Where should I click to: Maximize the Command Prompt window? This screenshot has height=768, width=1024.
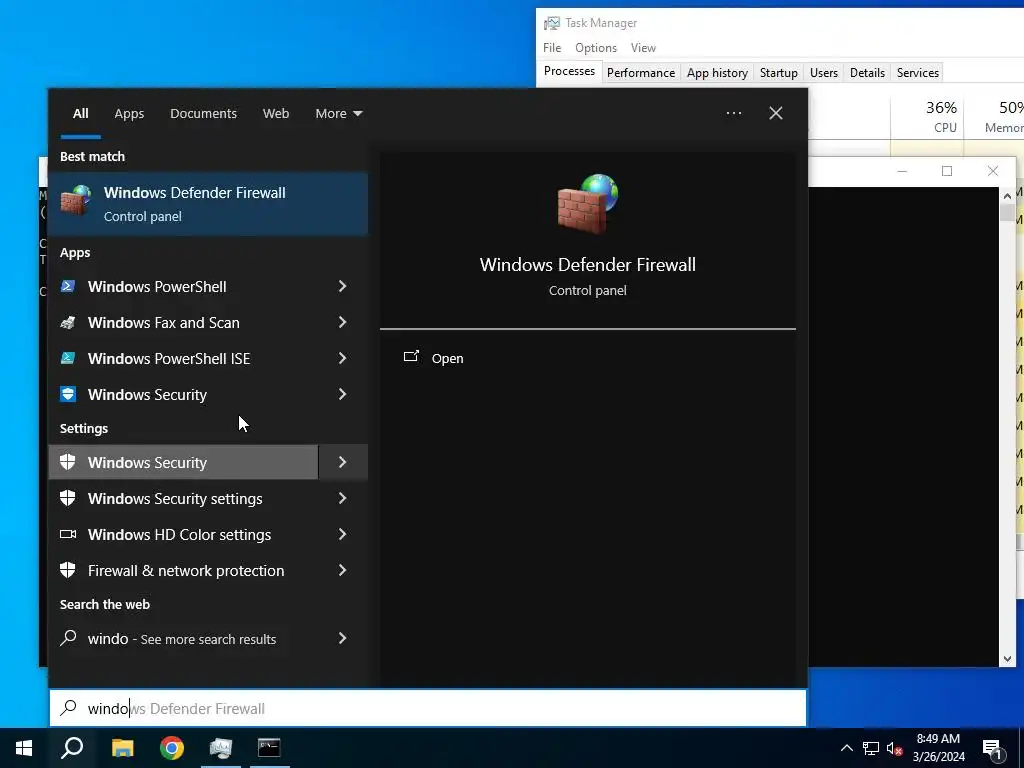point(947,171)
